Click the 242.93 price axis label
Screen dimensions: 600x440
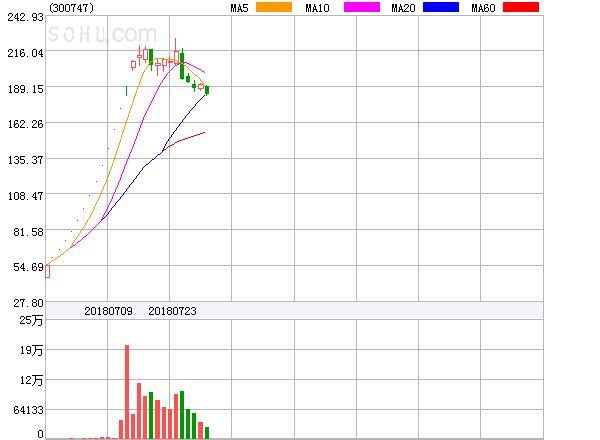coord(26,17)
